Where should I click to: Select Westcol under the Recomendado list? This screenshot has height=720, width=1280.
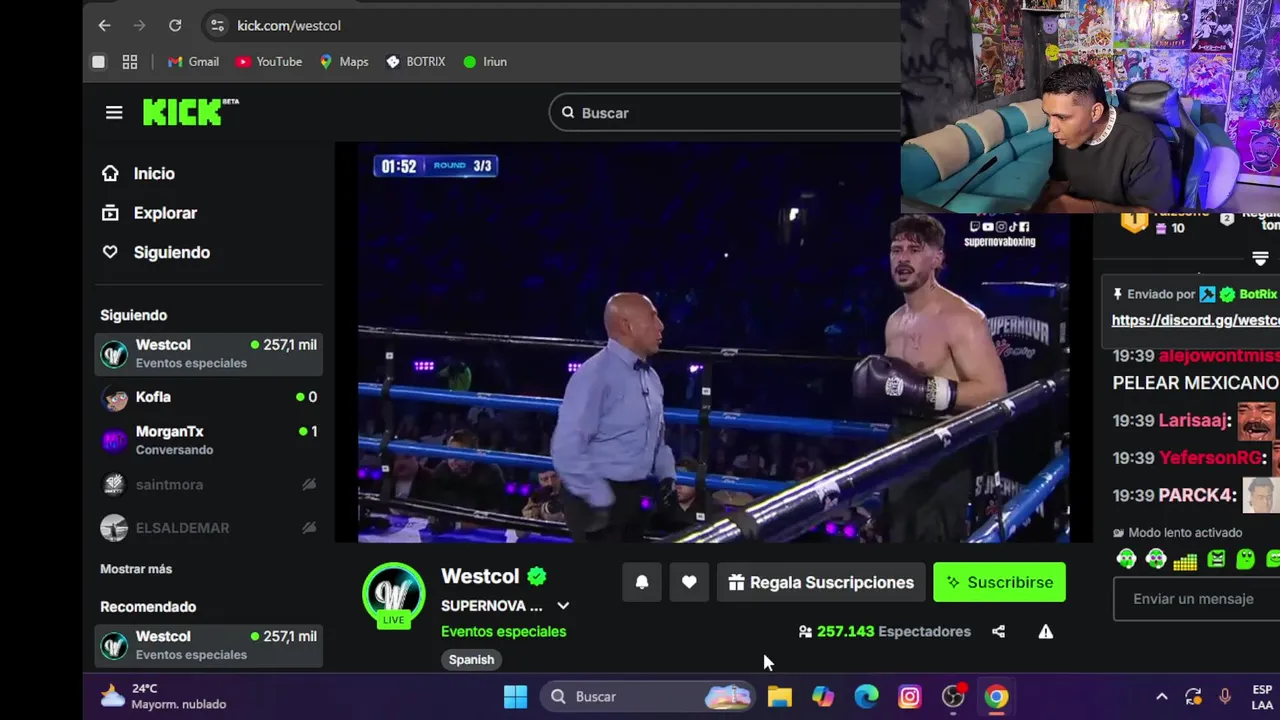click(208, 645)
